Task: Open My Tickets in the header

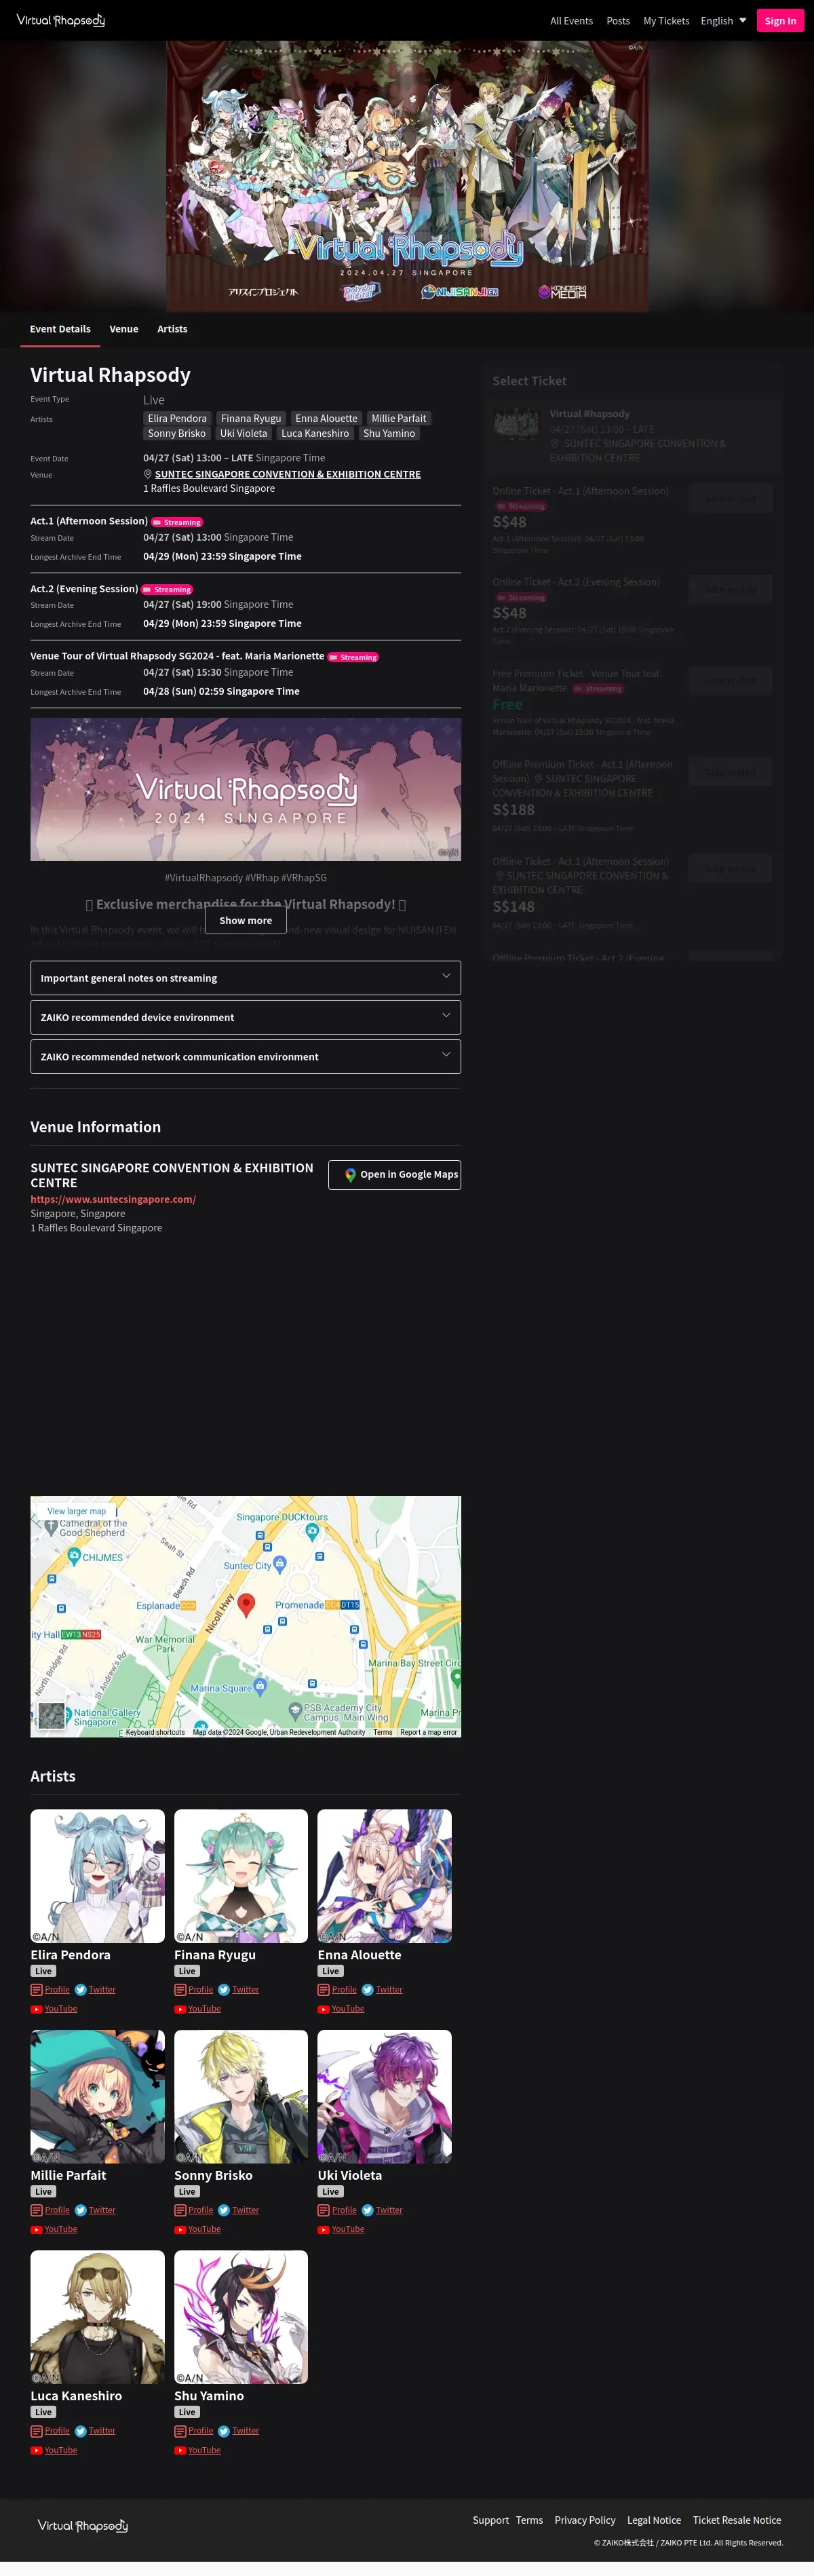Action: pos(666,21)
